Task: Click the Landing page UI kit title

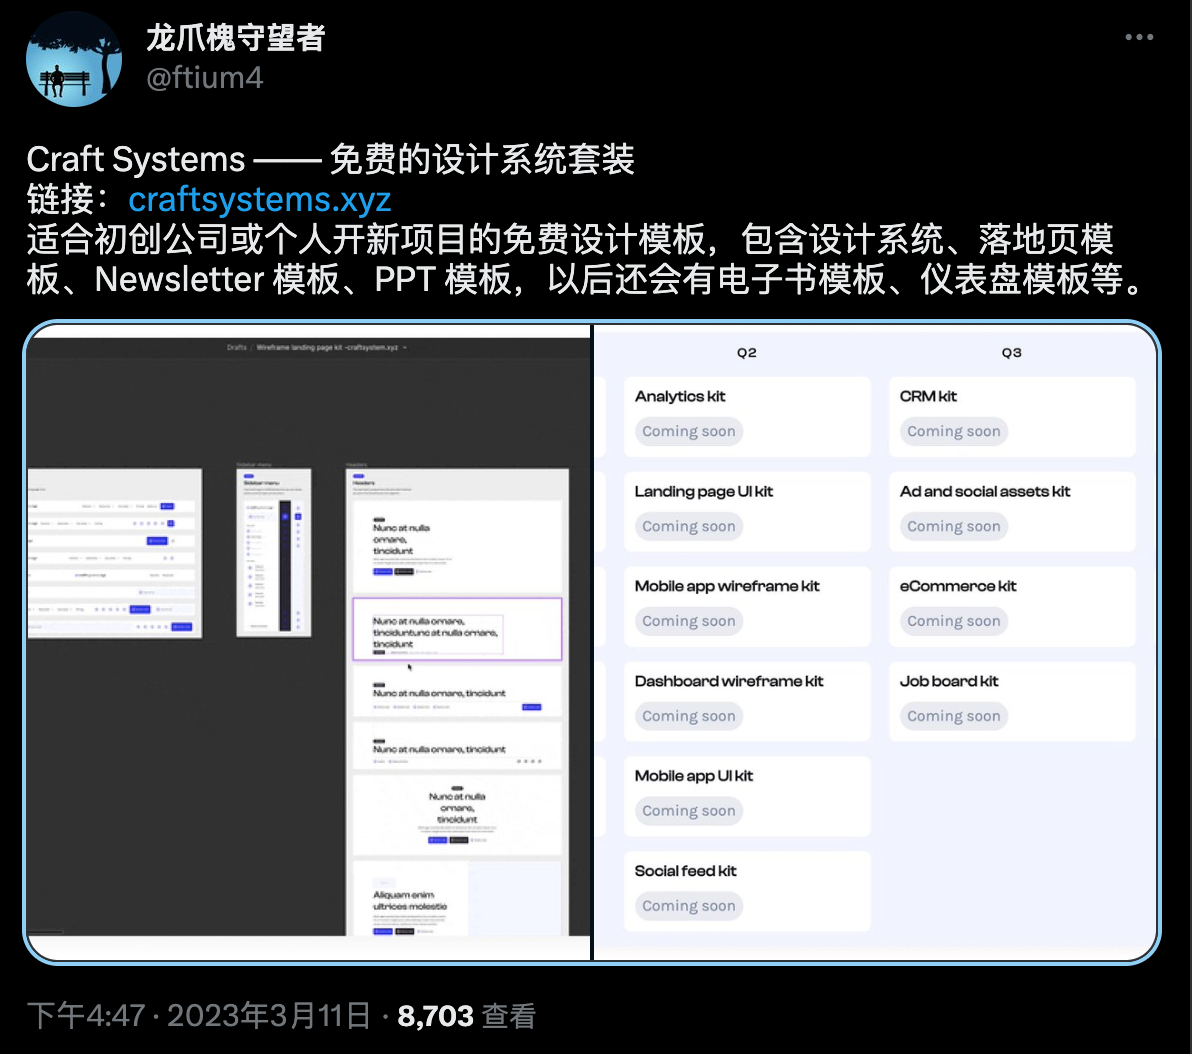Action: point(703,491)
